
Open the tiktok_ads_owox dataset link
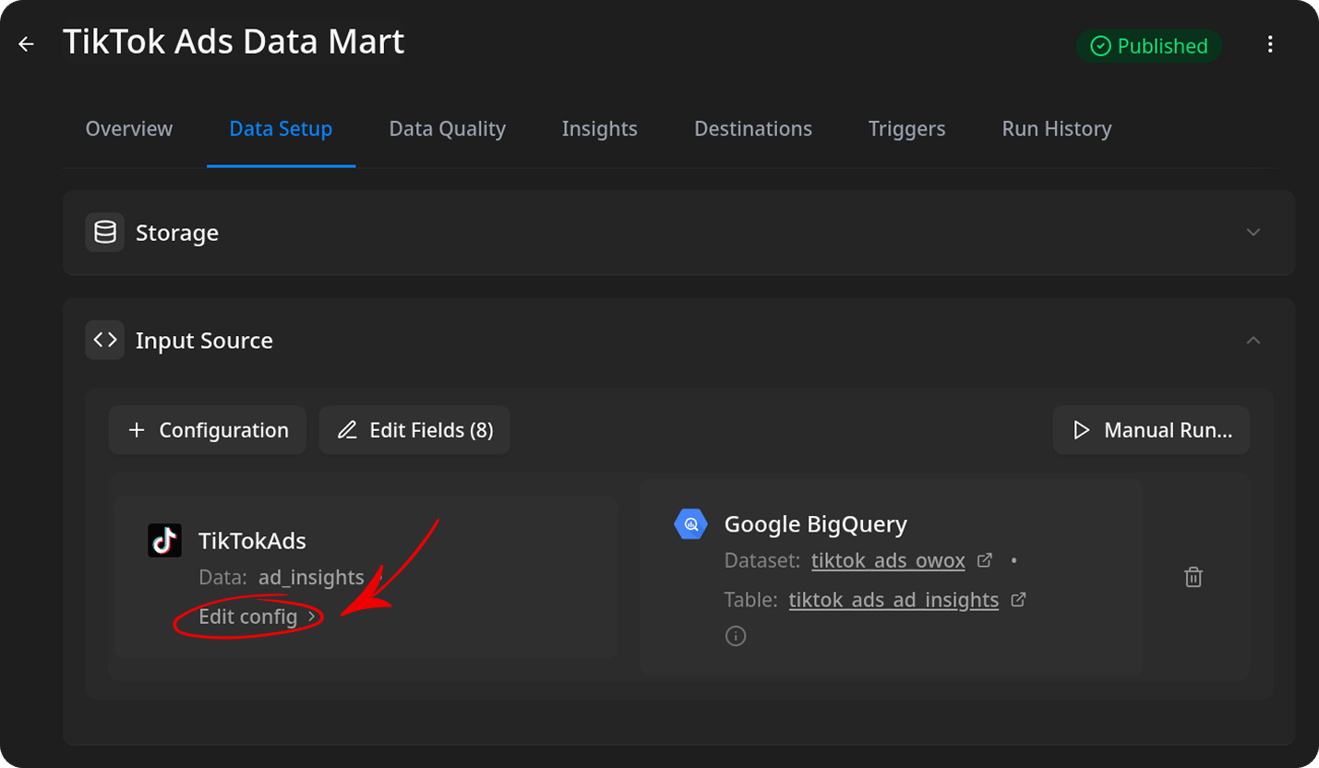888,560
